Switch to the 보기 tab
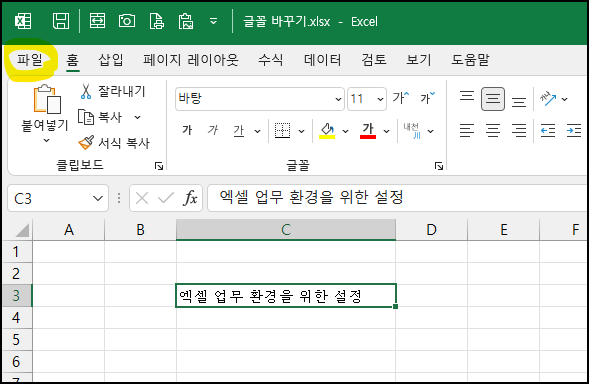Image resolution: width=589 pixels, height=384 pixels. pyautogui.click(x=419, y=59)
